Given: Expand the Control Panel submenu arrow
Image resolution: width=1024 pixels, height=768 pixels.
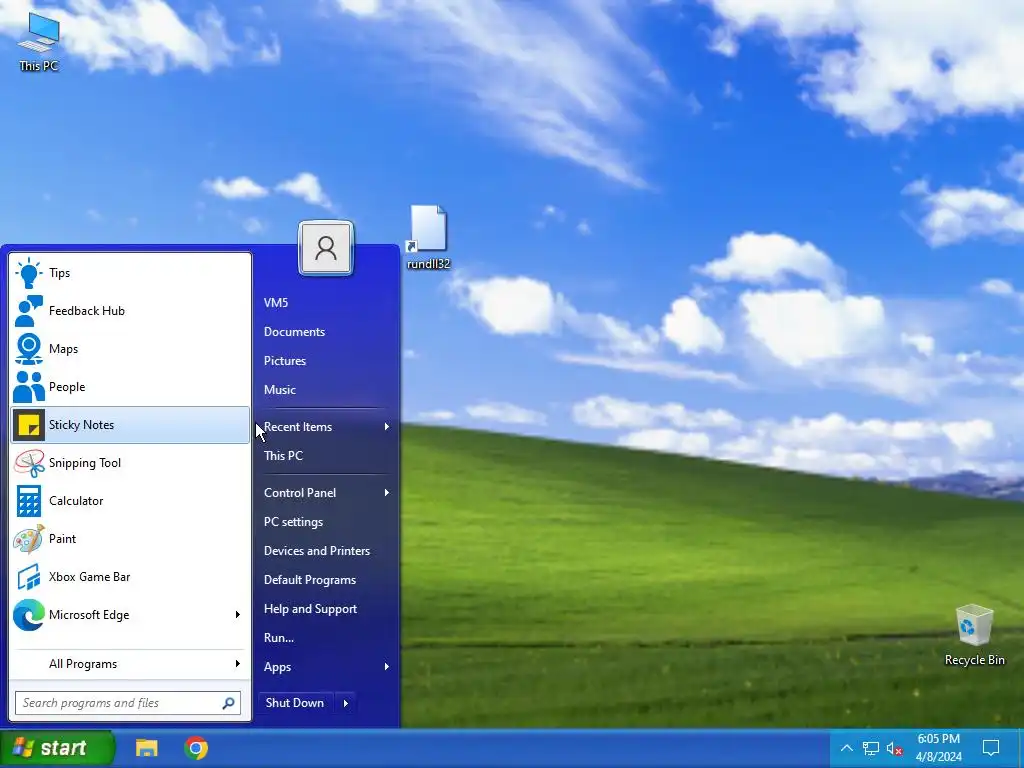Looking at the screenshot, I should click(x=387, y=492).
